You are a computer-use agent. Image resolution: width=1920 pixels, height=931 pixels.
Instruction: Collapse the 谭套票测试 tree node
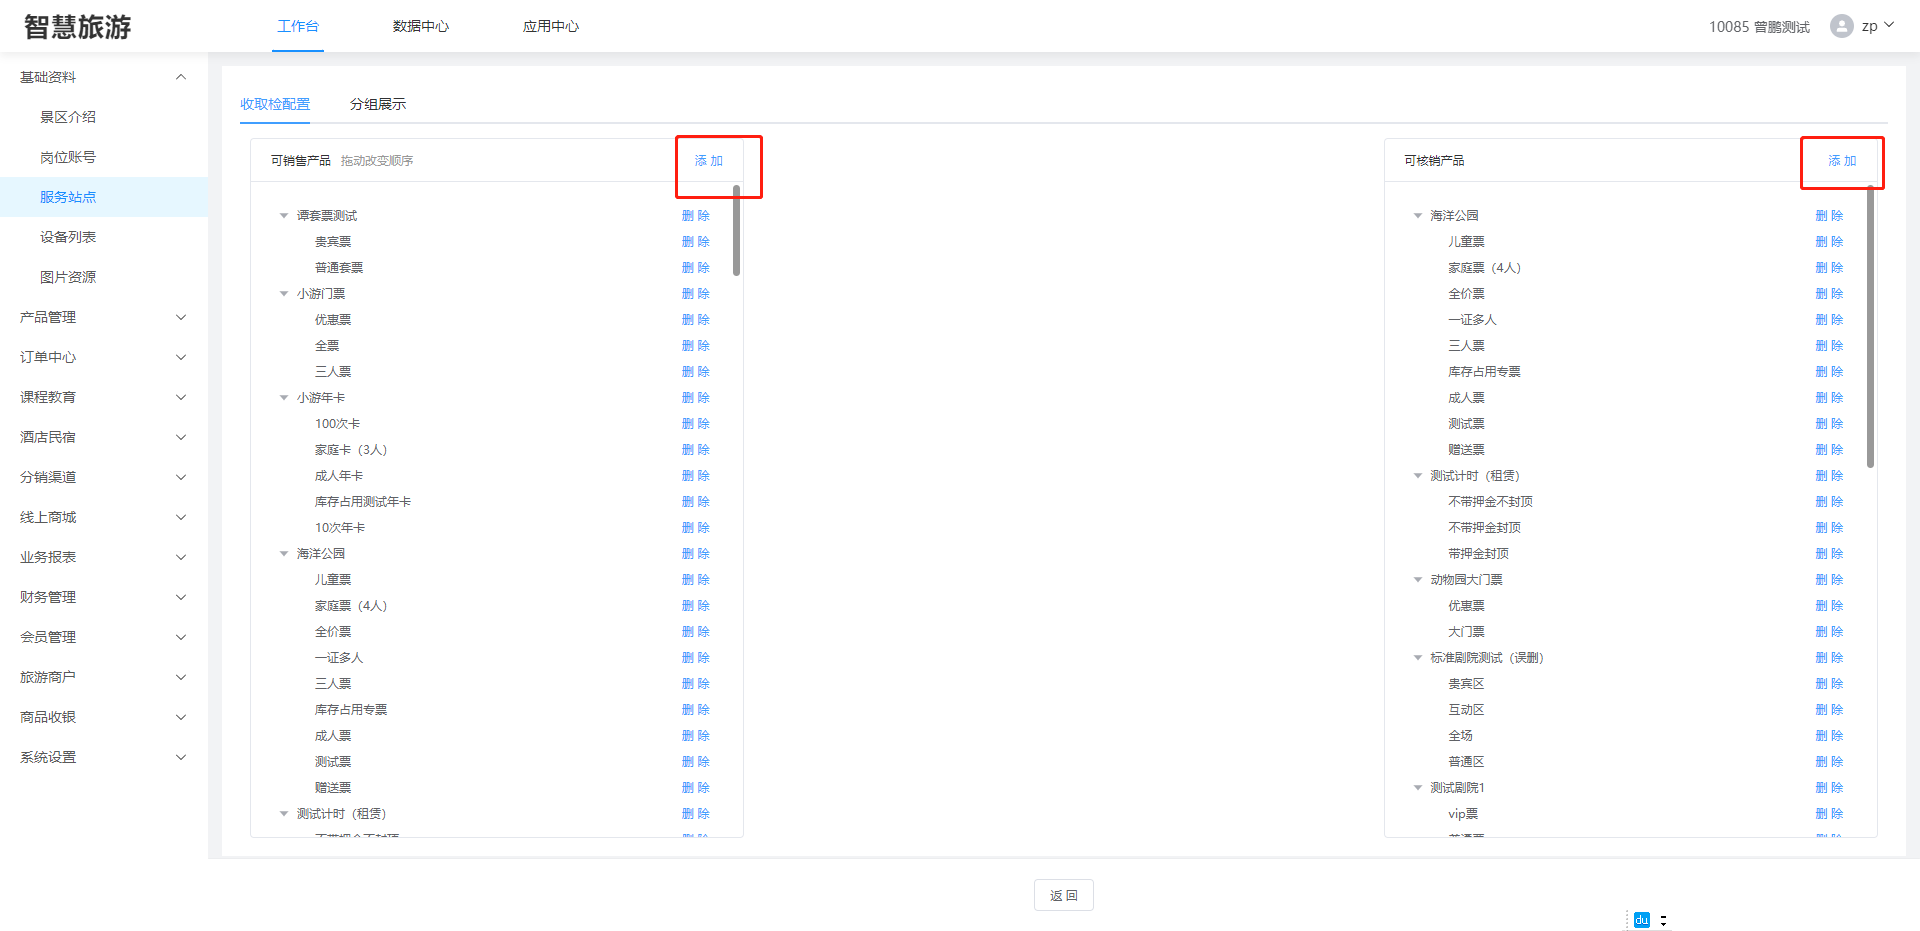click(284, 216)
